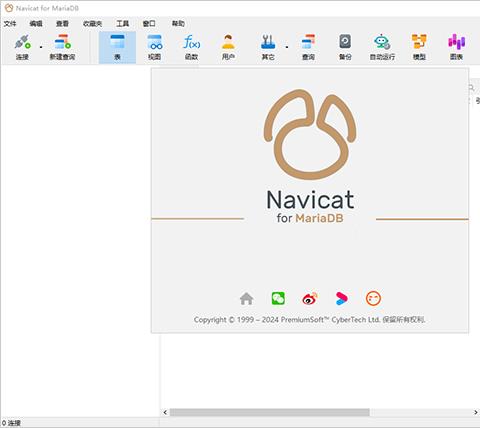This screenshot has height=428, width=480.
Task: Click the home icon on splash screen
Action: [246, 299]
